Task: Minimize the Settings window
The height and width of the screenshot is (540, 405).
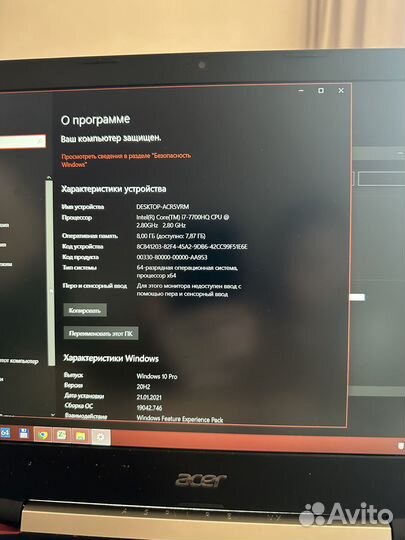Action: tap(301, 91)
